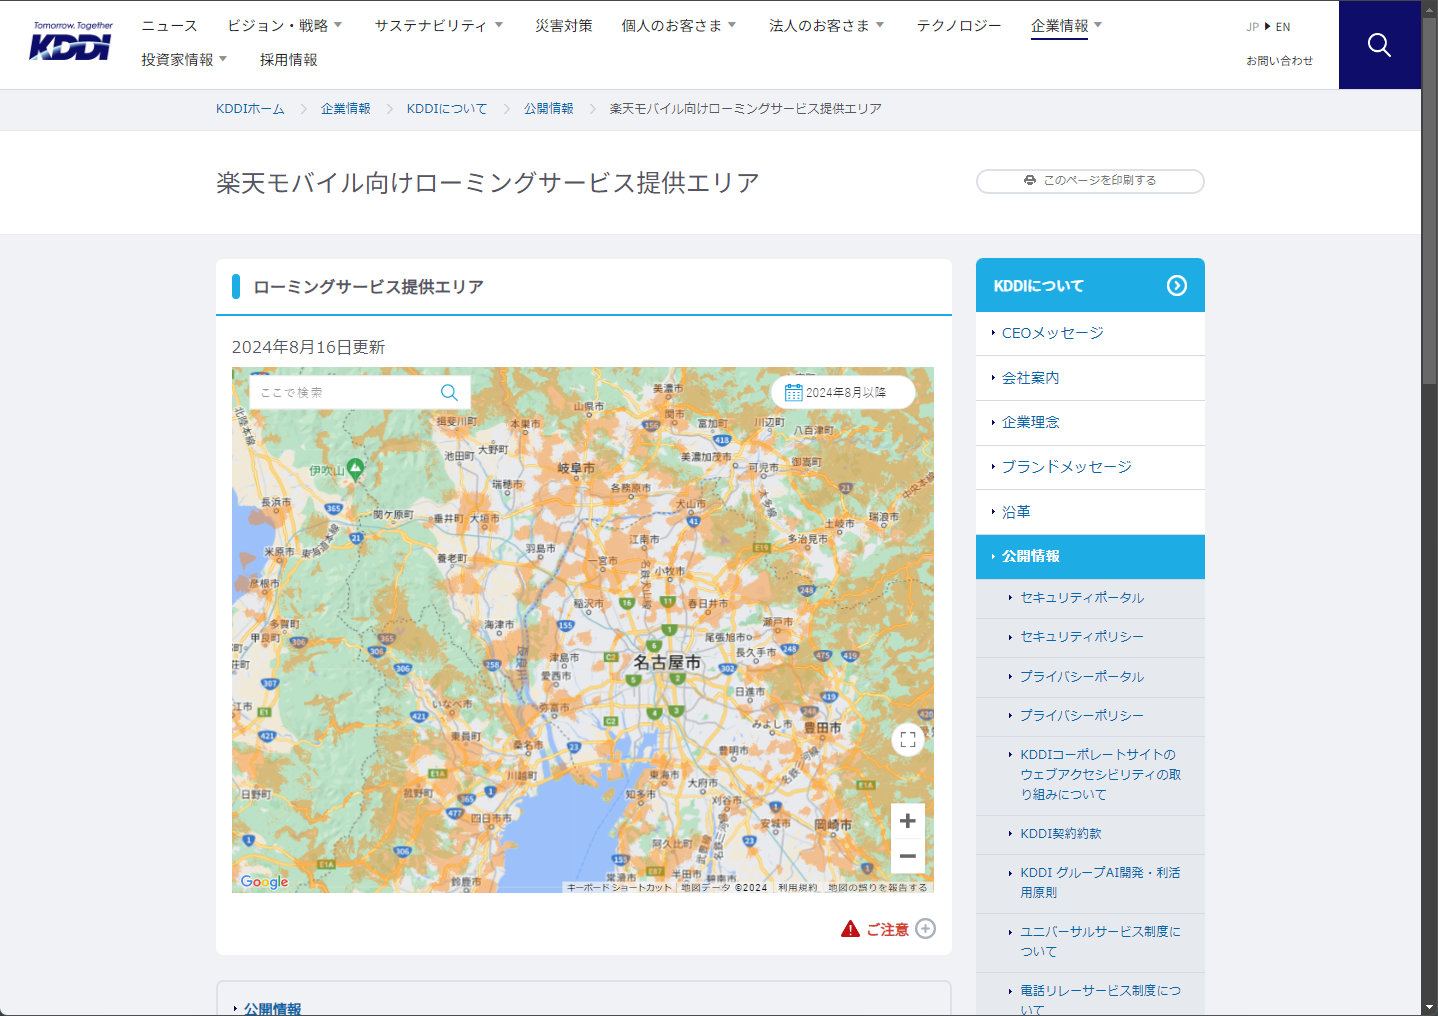
Task: Open the 2024年8月以降 date selector
Action: (x=844, y=392)
